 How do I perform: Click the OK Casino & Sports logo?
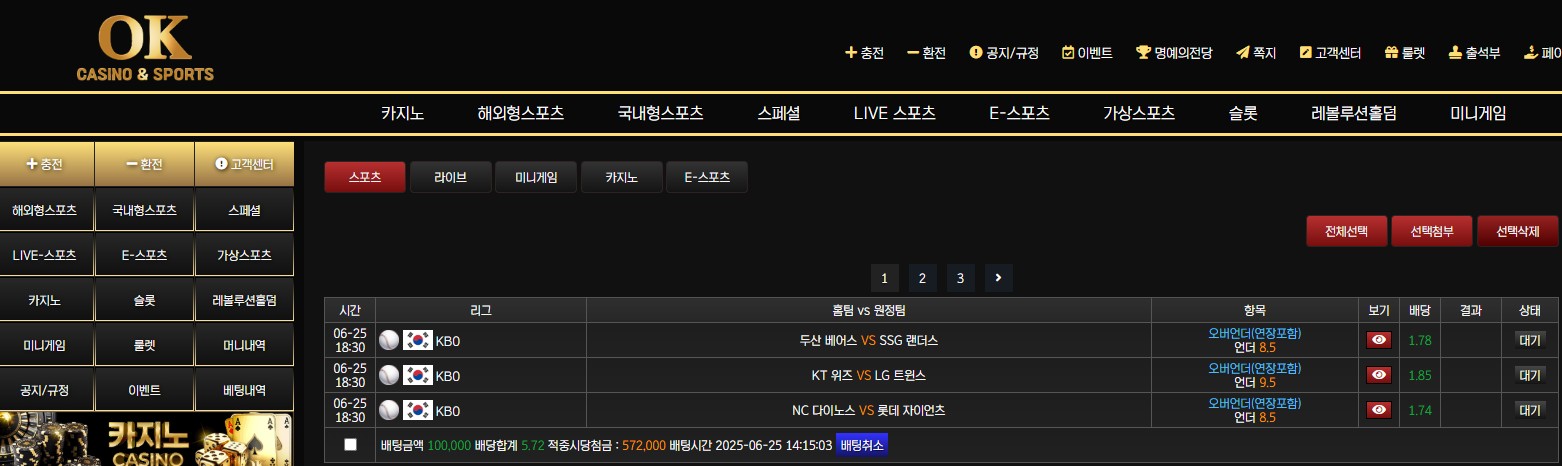point(145,48)
